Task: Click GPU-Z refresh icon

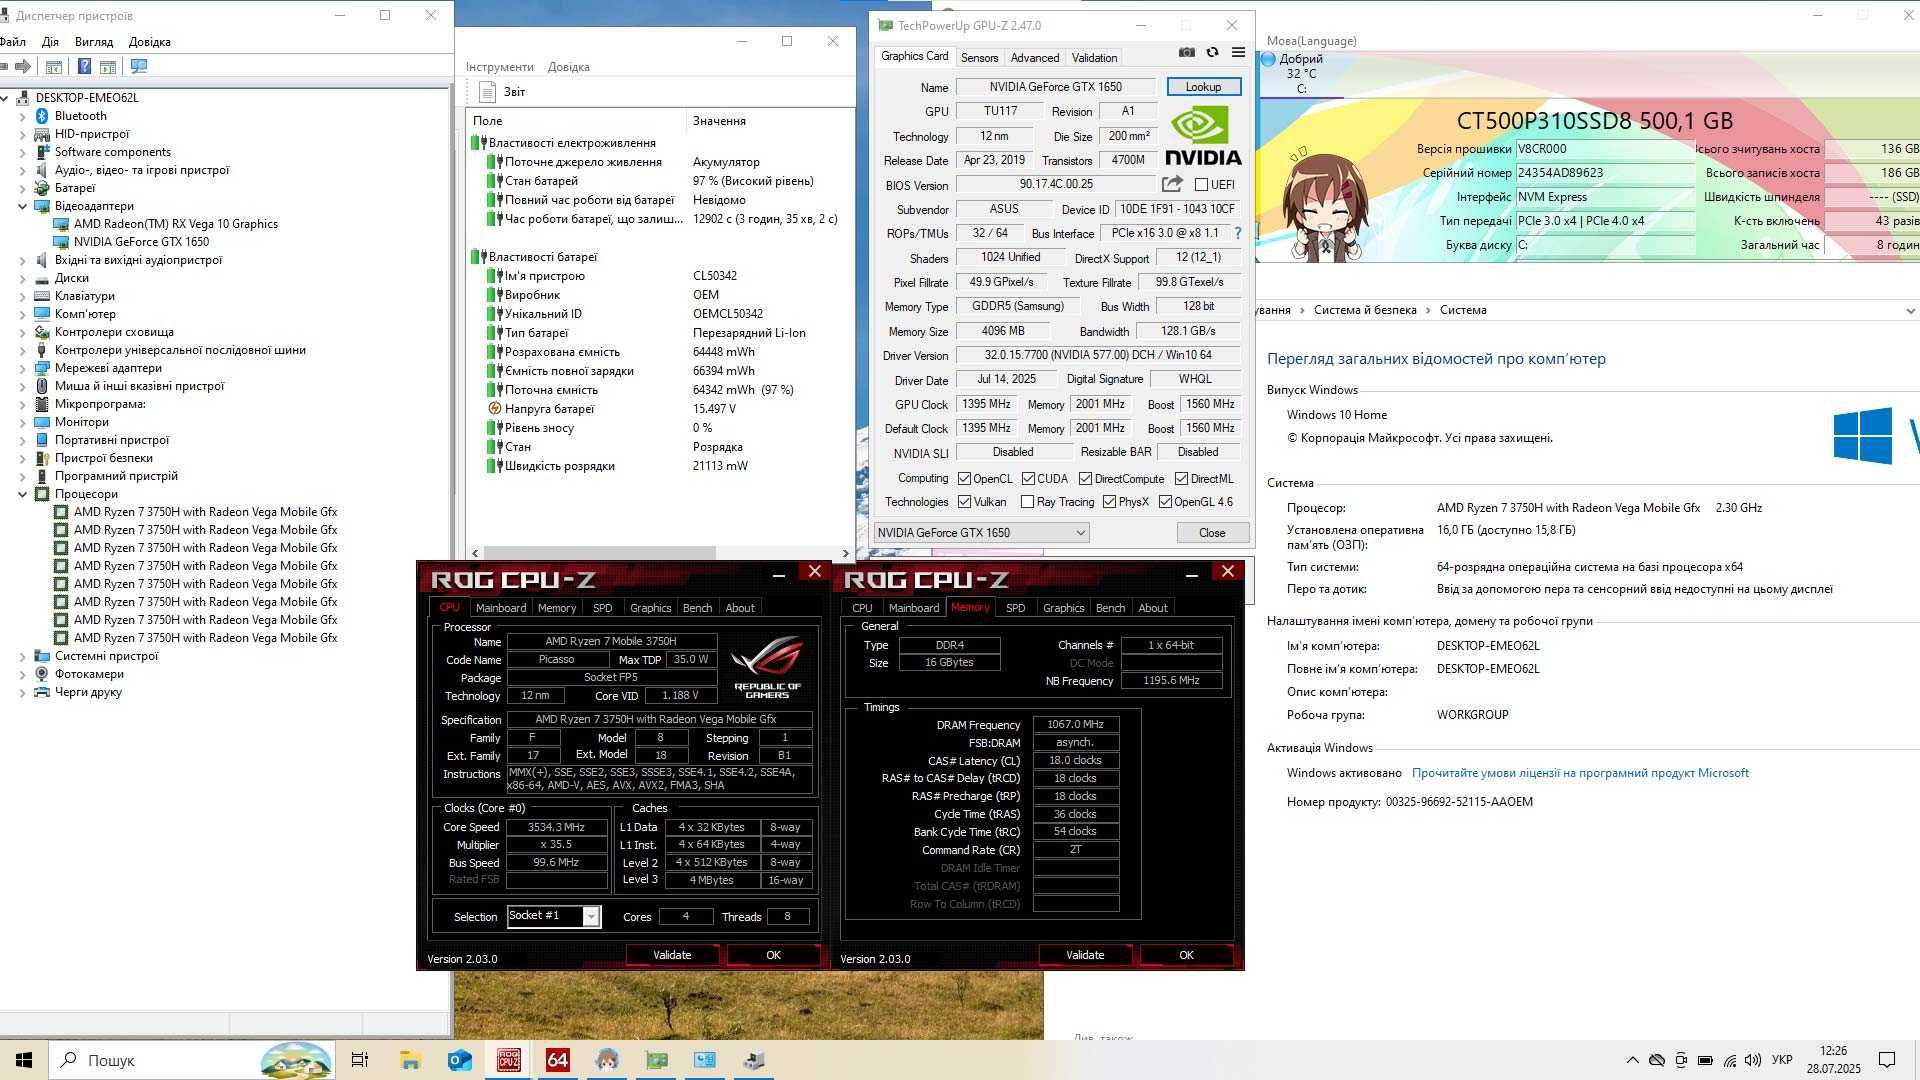Action: coord(1212,53)
